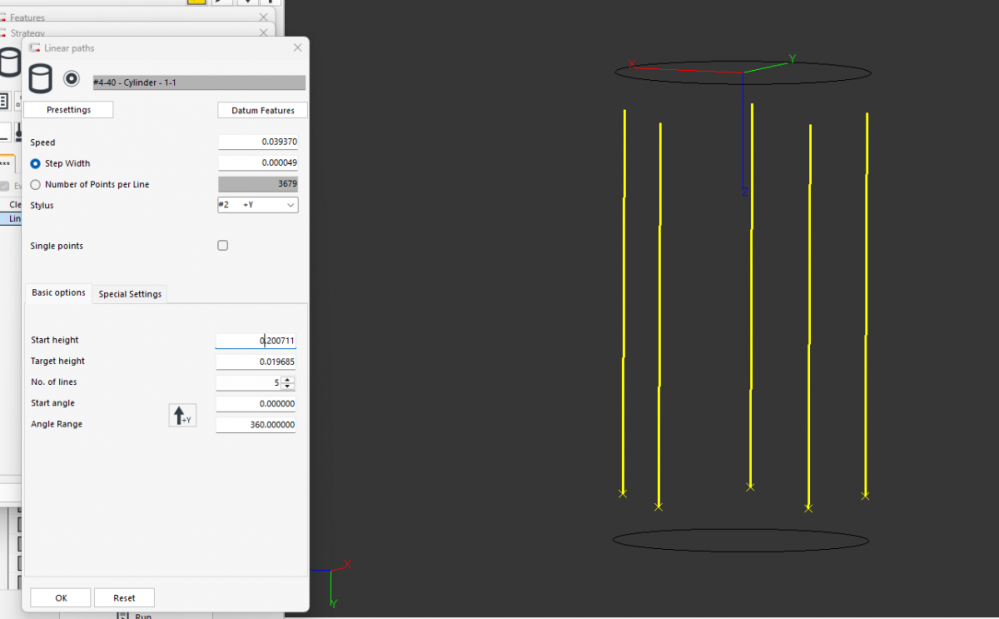Screen dimensions: 999x619
Task: Click the +Y arrow direction button
Action: 182,415
